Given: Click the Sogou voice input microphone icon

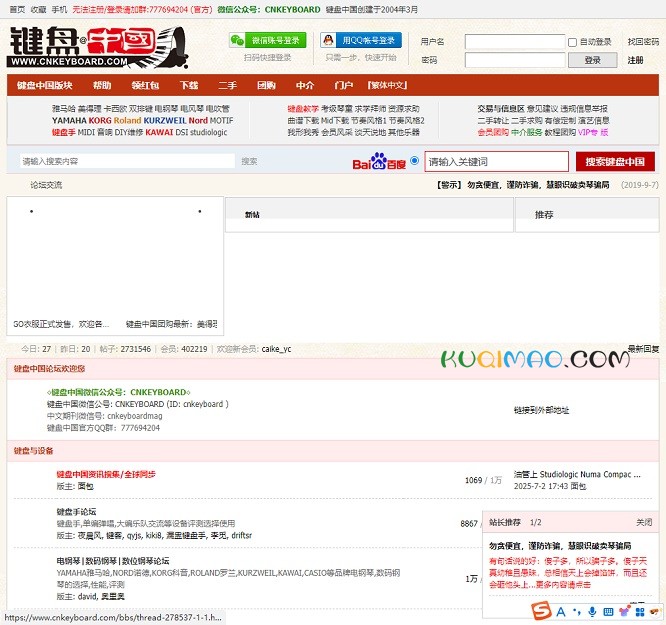Looking at the screenshot, I should (x=592, y=612).
